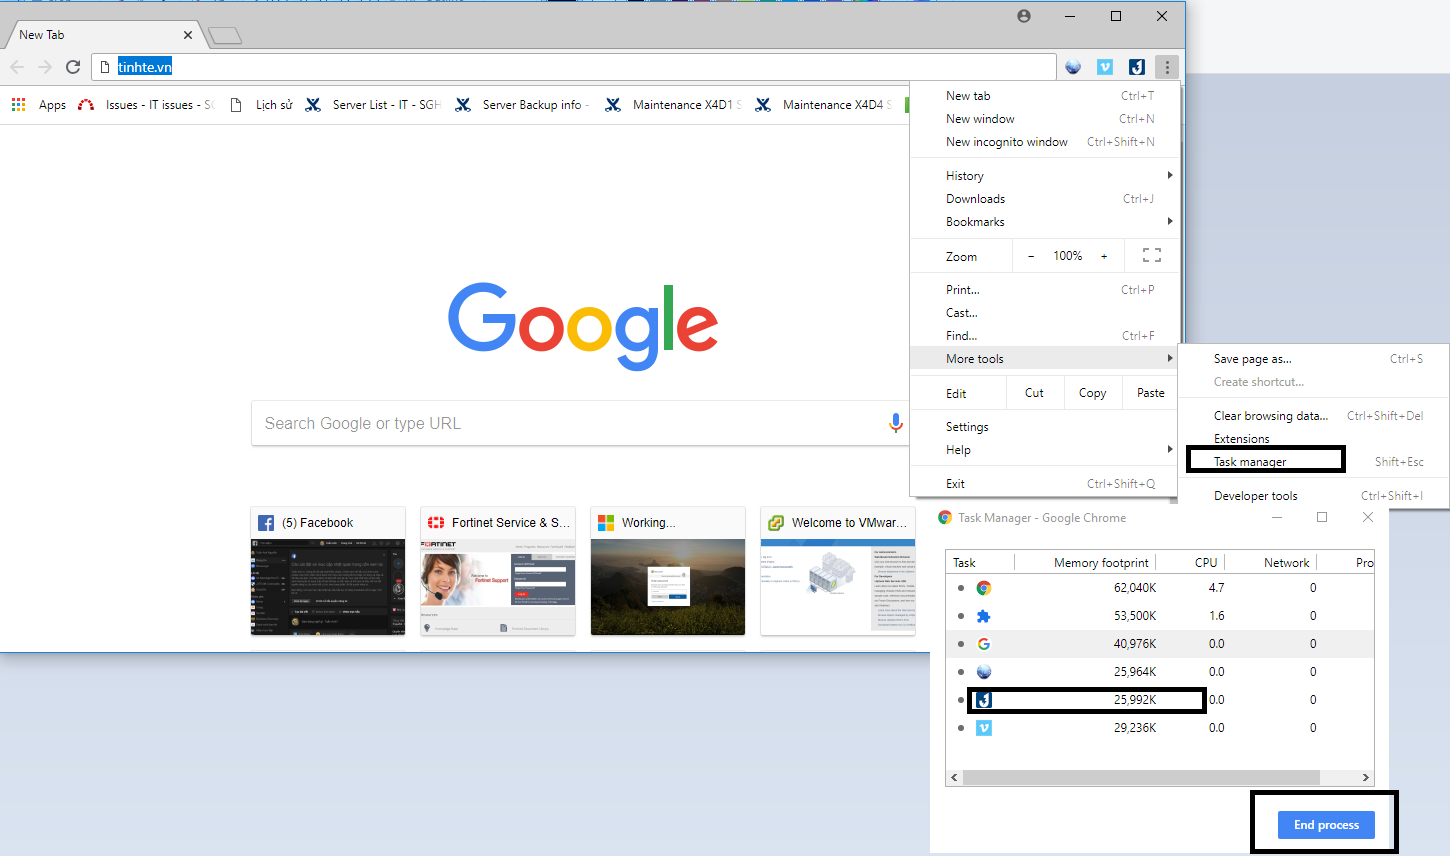Click the back navigation arrow
The width and height of the screenshot is (1452, 864).
pyautogui.click(x=17, y=67)
